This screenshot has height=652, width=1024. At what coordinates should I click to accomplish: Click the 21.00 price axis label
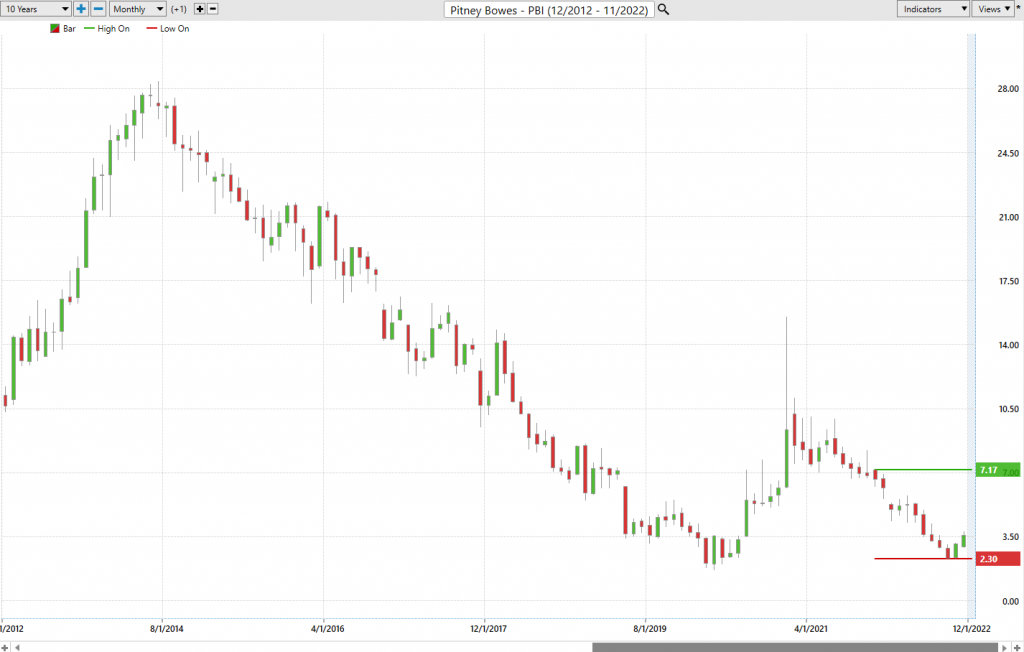1008,218
